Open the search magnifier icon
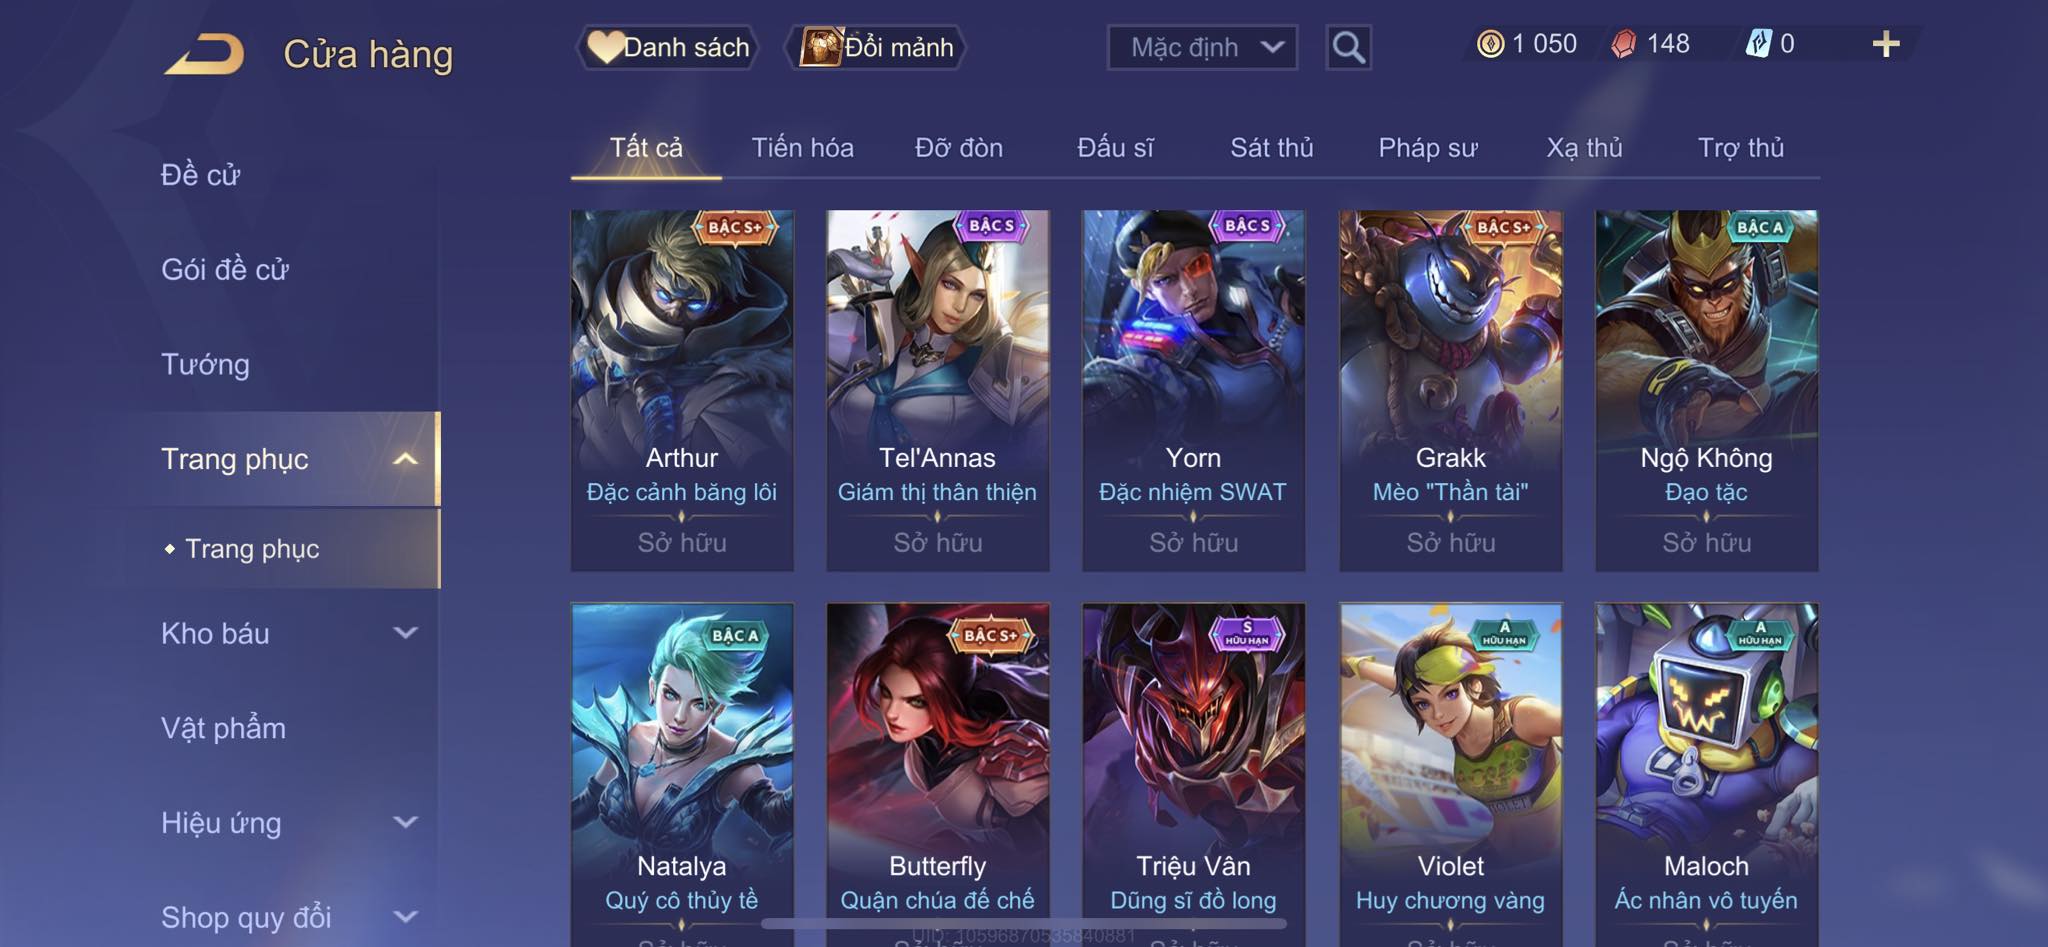This screenshot has width=2048, height=947. coord(1348,47)
